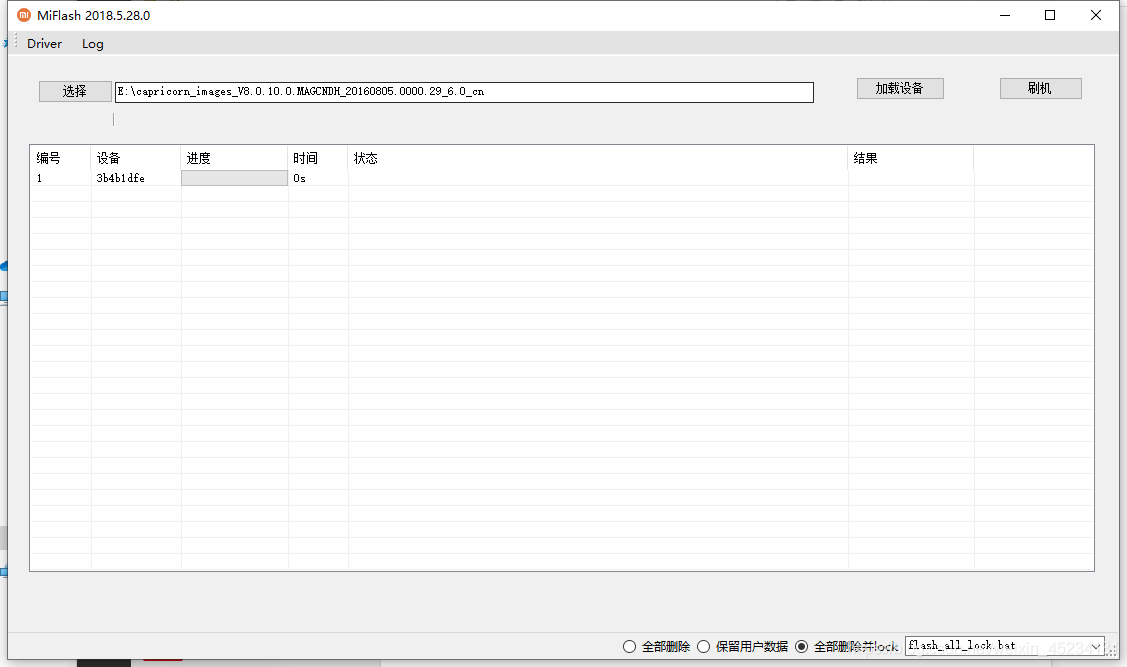Click the 0s time cell
Image resolution: width=1127 pixels, height=667 pixels.
[x=318, y=178]
